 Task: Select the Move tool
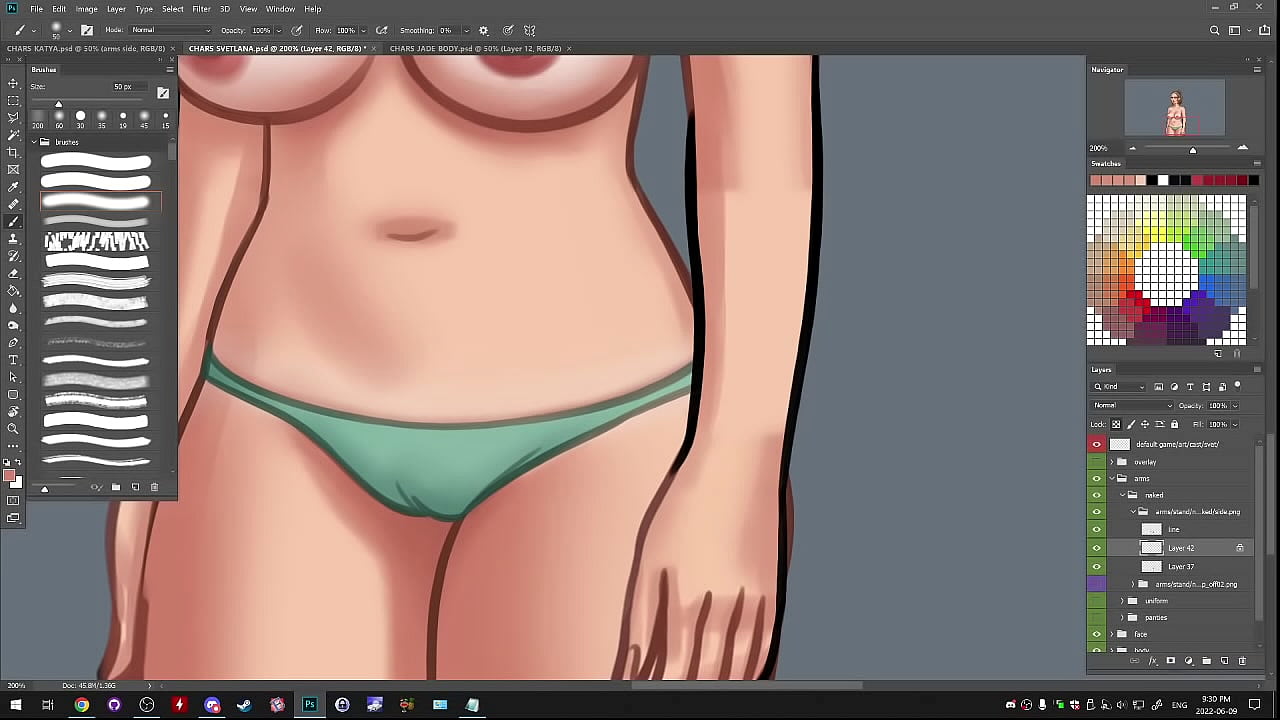click(13, 83)
